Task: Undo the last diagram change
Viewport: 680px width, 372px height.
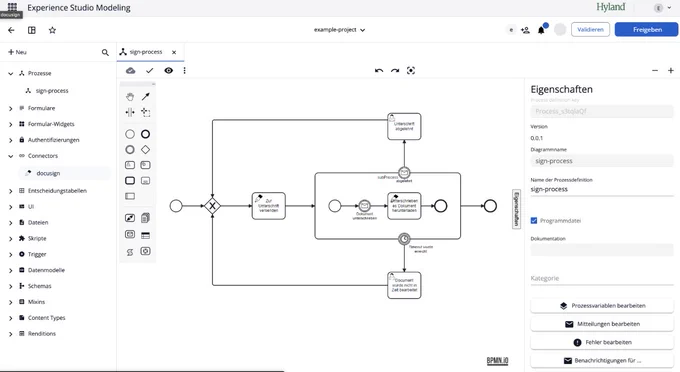Action: (379, 70)
